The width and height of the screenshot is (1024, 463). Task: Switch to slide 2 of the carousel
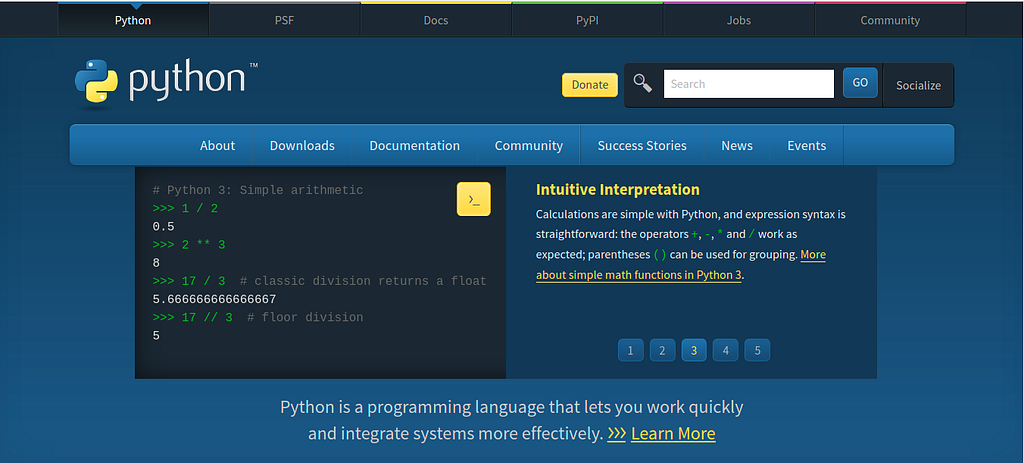tap(662, 350)
